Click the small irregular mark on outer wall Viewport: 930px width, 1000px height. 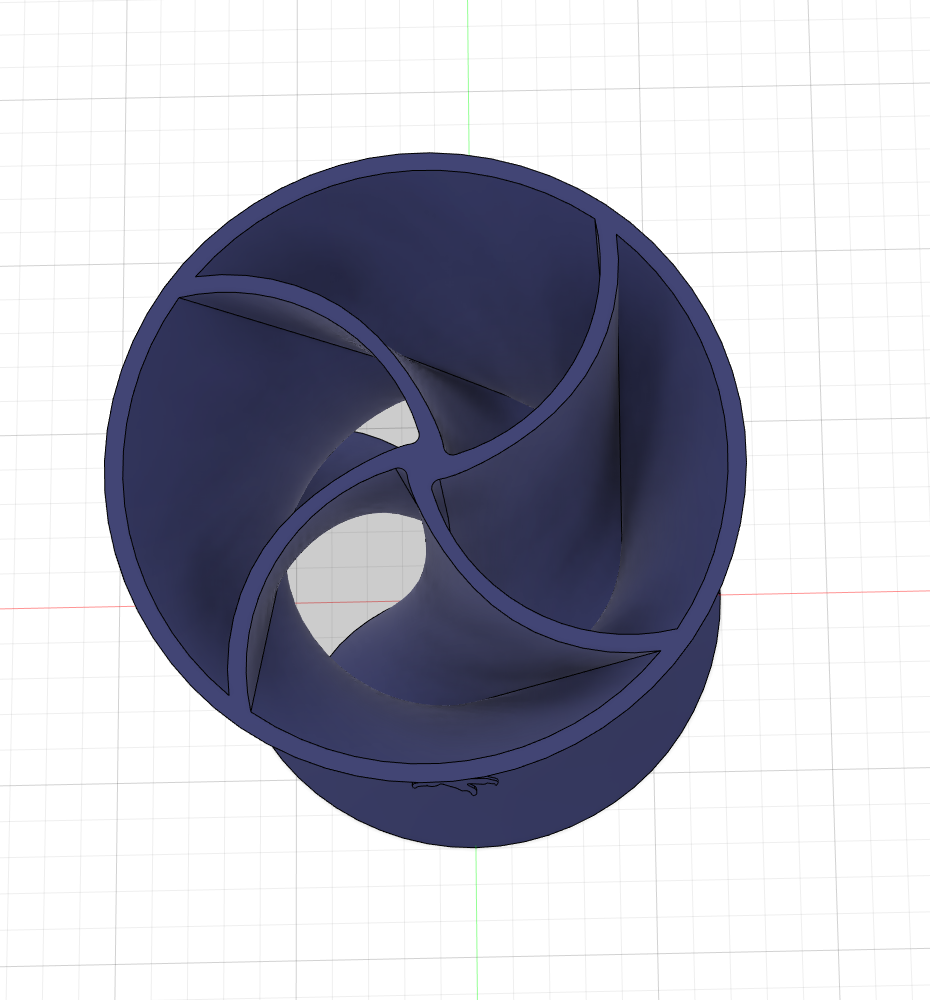pos(457,787)
